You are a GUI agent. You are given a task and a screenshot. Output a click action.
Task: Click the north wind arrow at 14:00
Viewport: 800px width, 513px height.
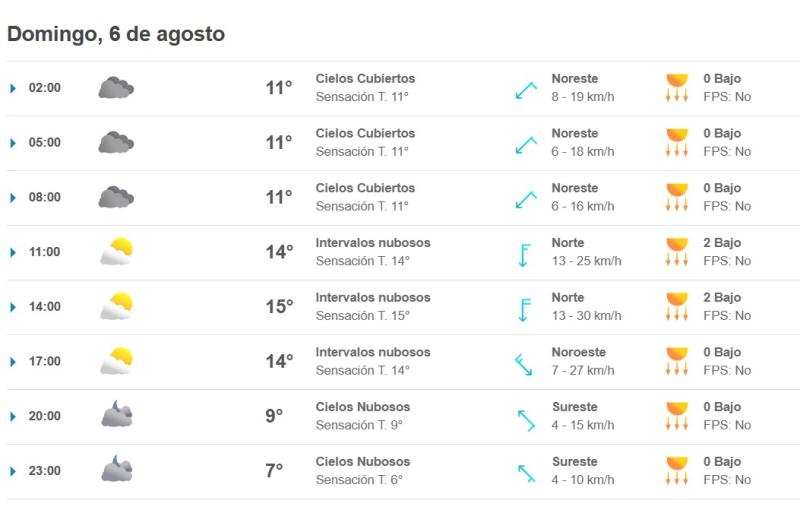coord(524,307)
